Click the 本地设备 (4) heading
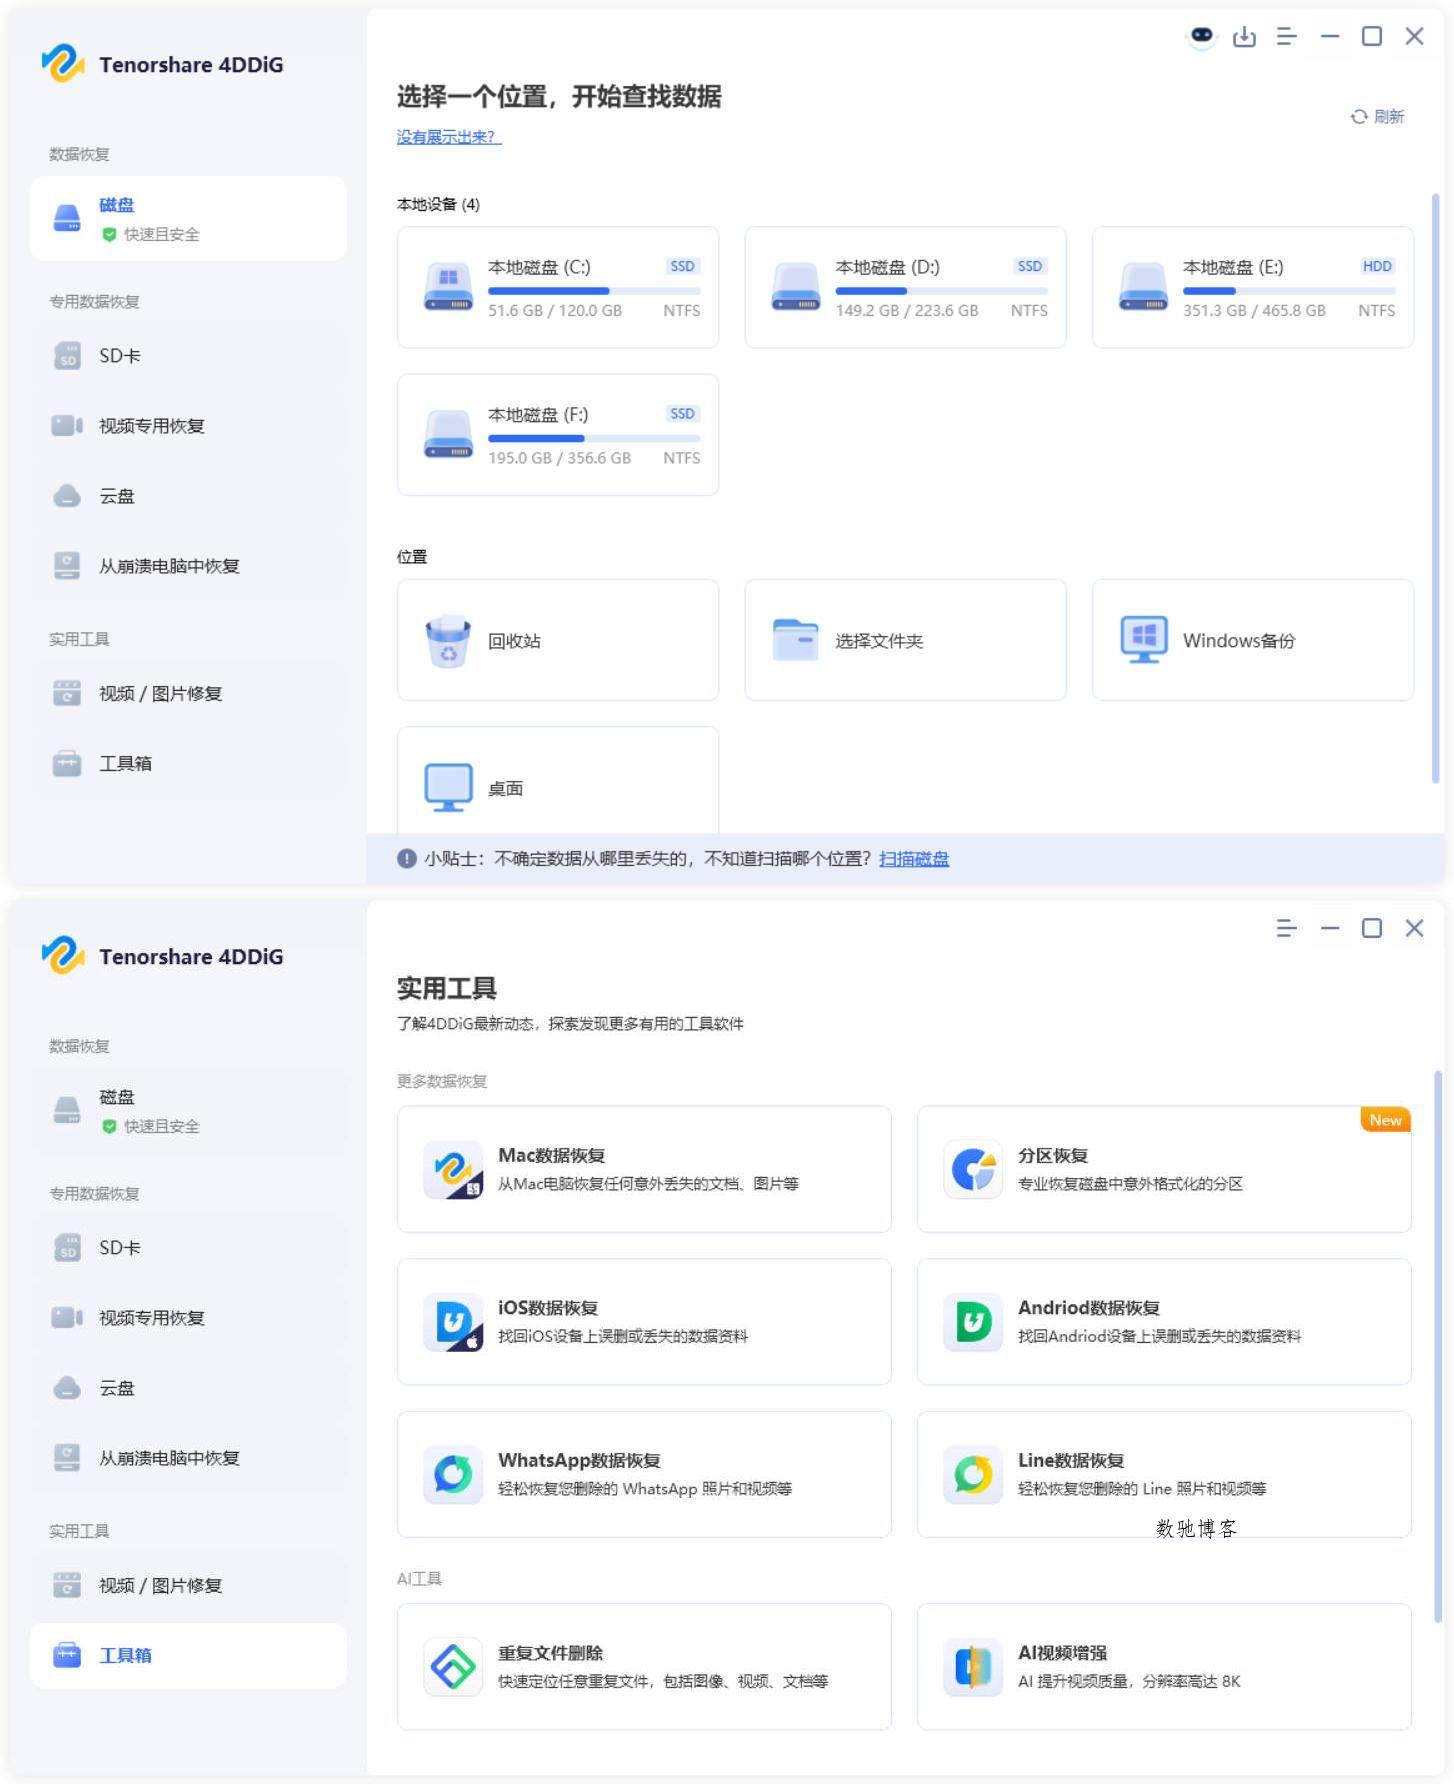1454x1784 pixels. tap(438, 204)
